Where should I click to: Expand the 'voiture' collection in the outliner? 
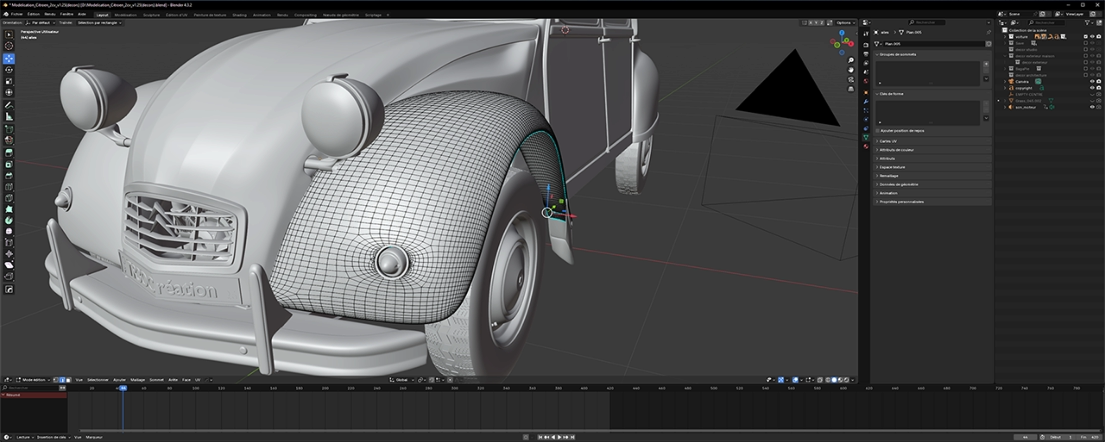coord(1005,37)
